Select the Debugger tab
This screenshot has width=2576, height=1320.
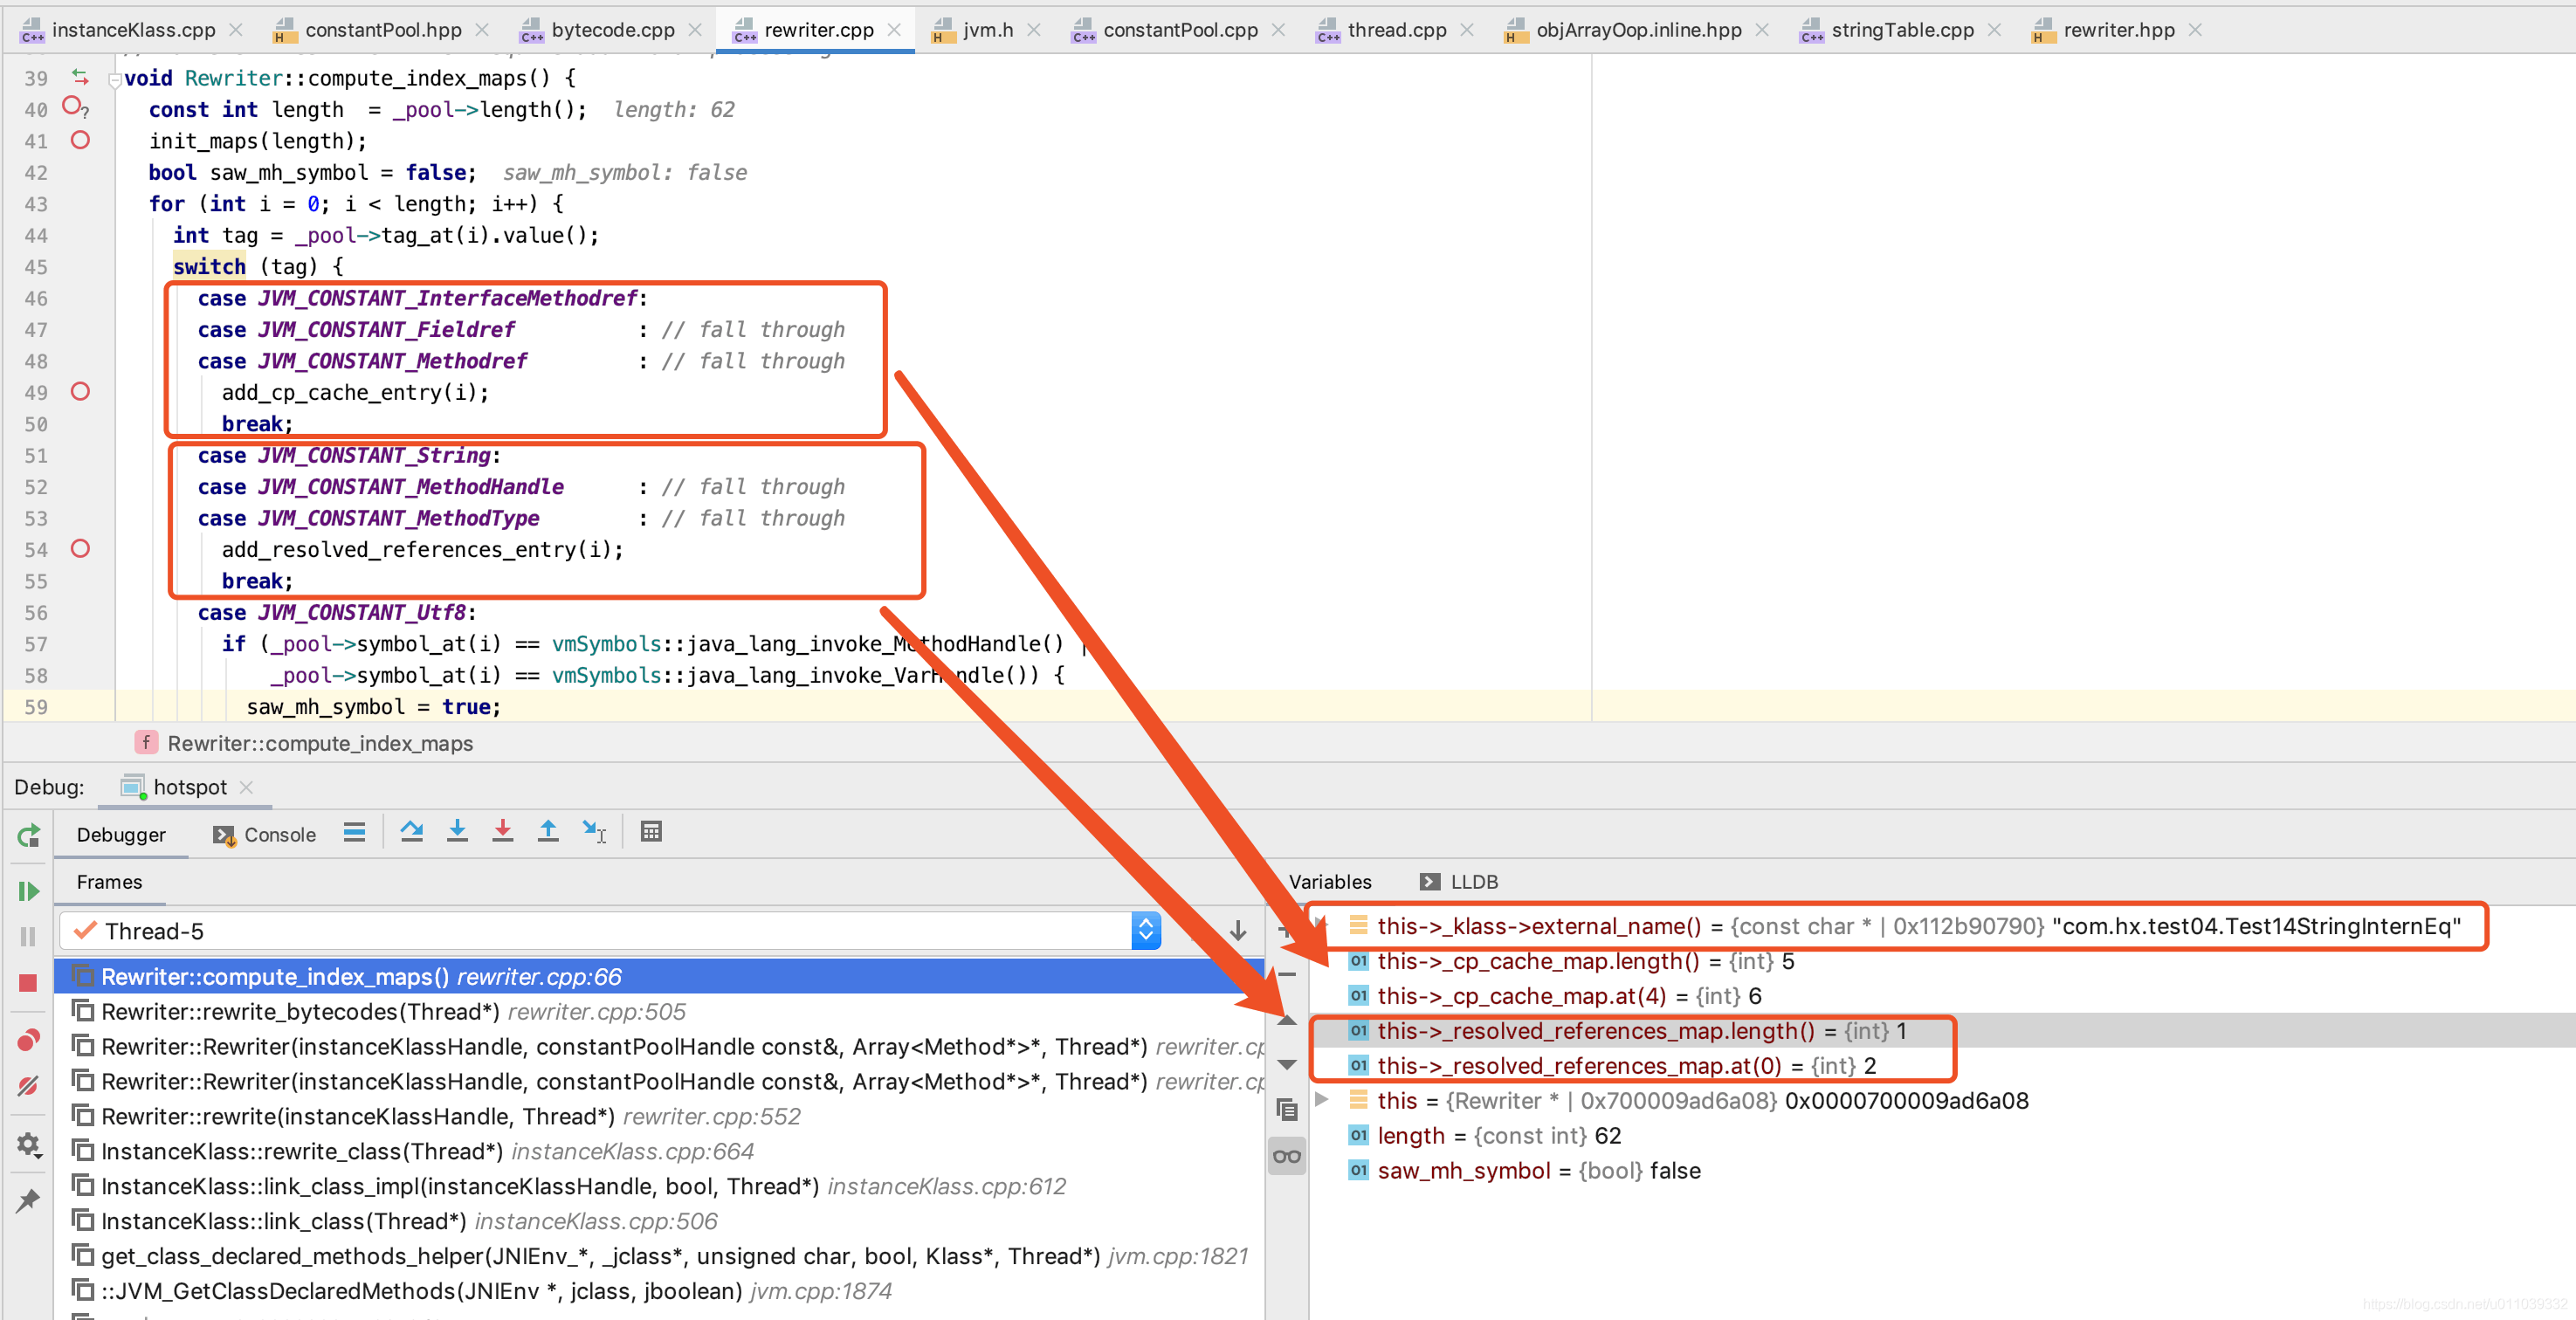121,834
